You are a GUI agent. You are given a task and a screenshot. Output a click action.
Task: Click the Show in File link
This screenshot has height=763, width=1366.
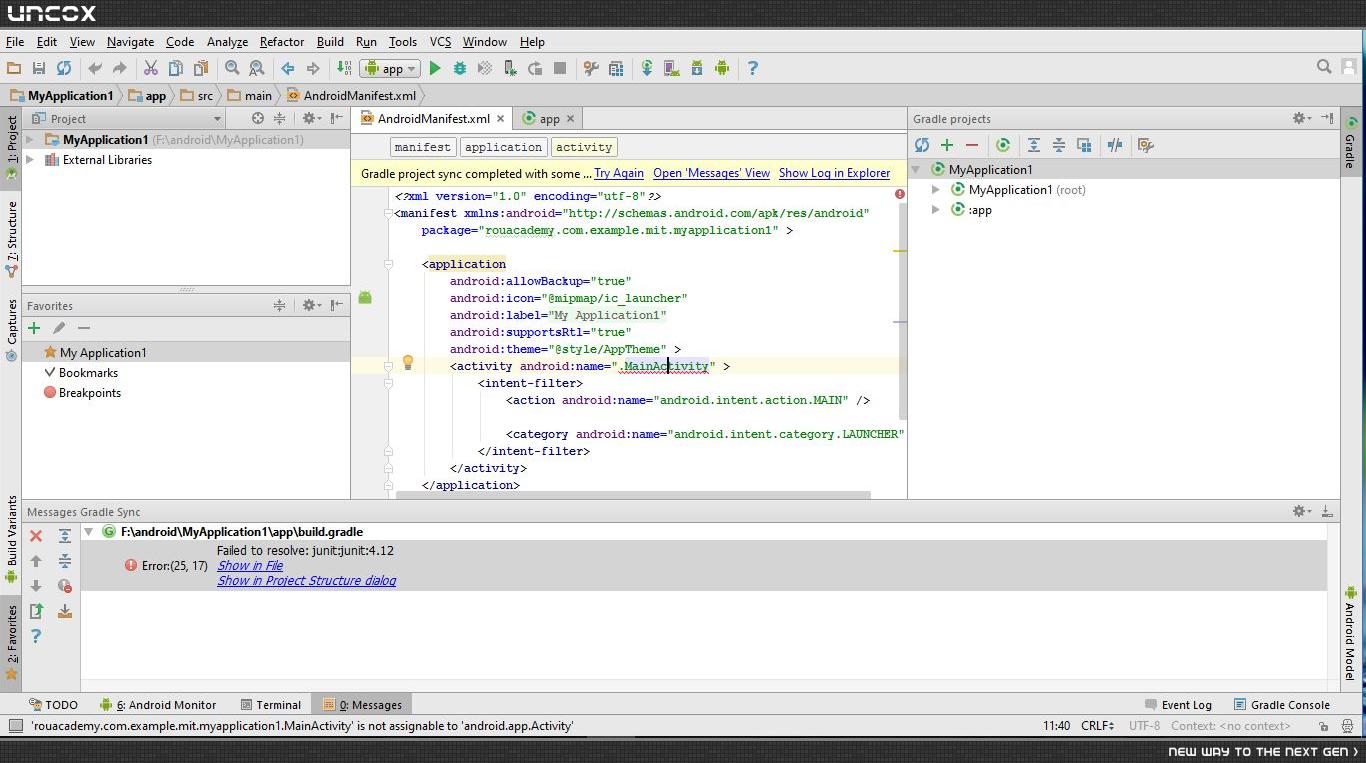pyautogui.click(x=250, y=566)
